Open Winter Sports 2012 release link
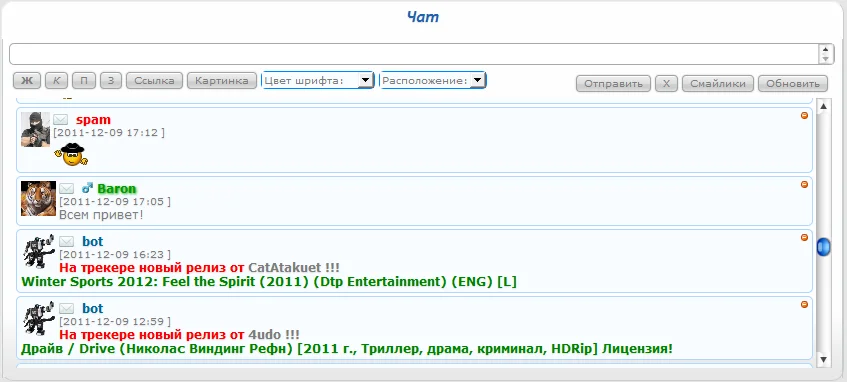The image size is (847, 382). (x=269, y=282)
